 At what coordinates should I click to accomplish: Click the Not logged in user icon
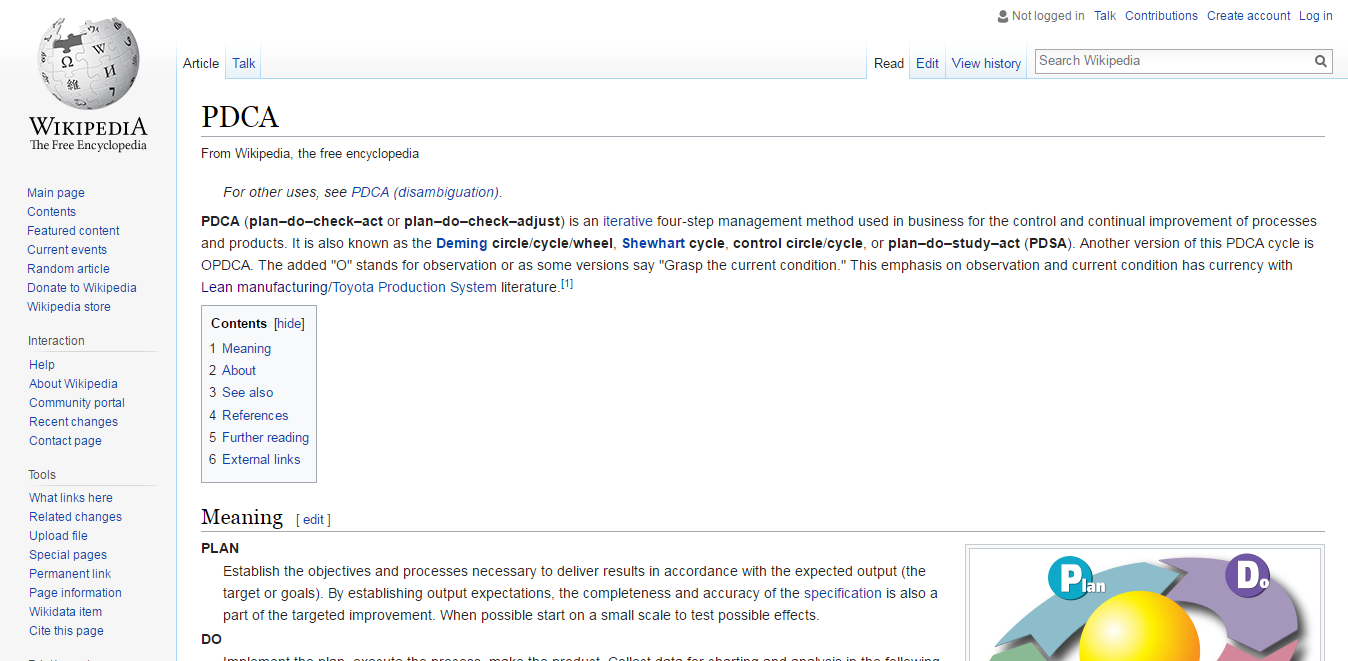[1003, 16]
